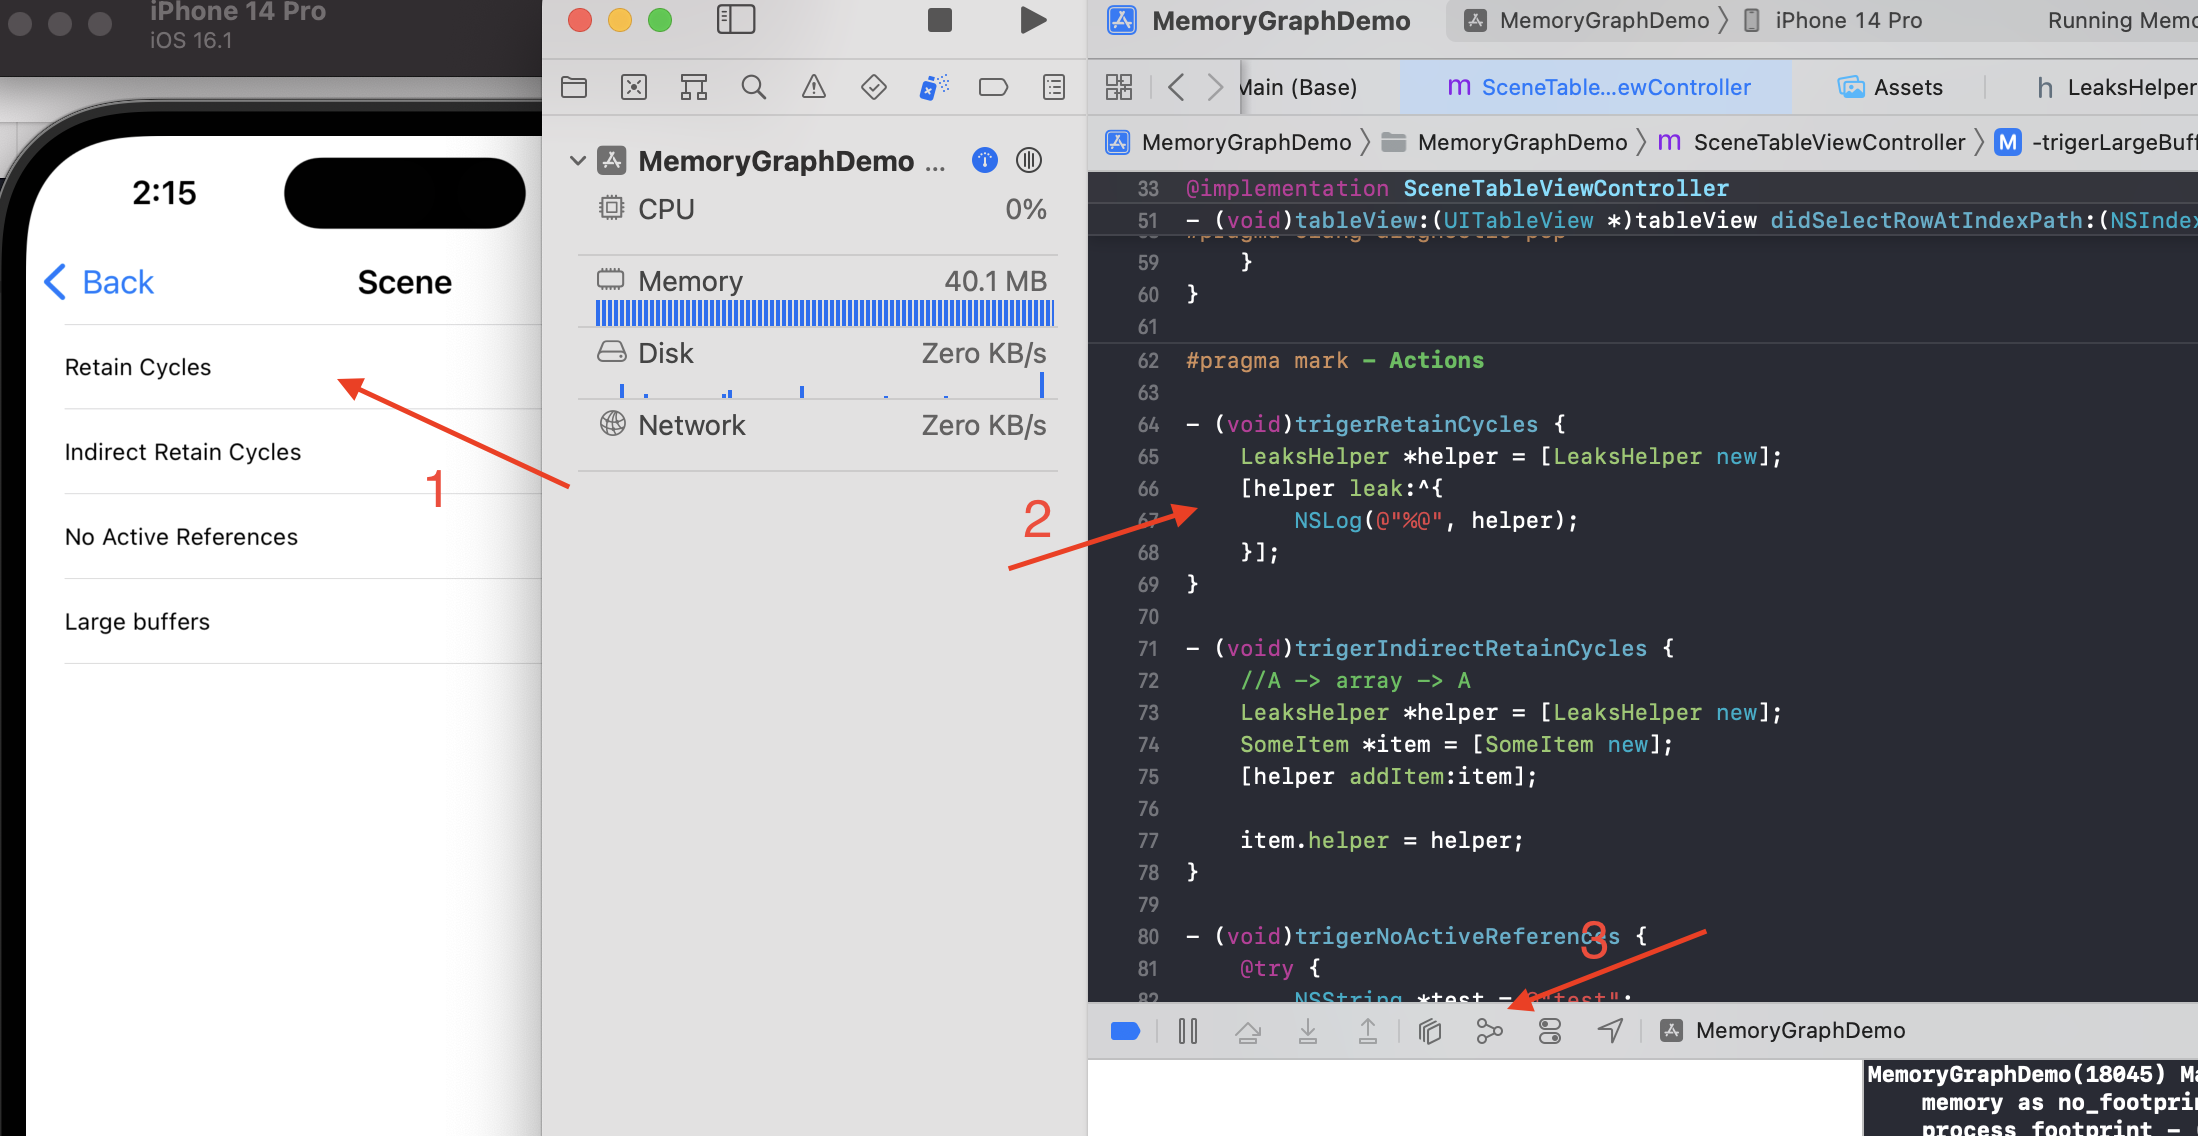Collapse the MemoryGraphDemo process disclosure arrow
The image size is (2198, 1136).
[x=577, y=161]
